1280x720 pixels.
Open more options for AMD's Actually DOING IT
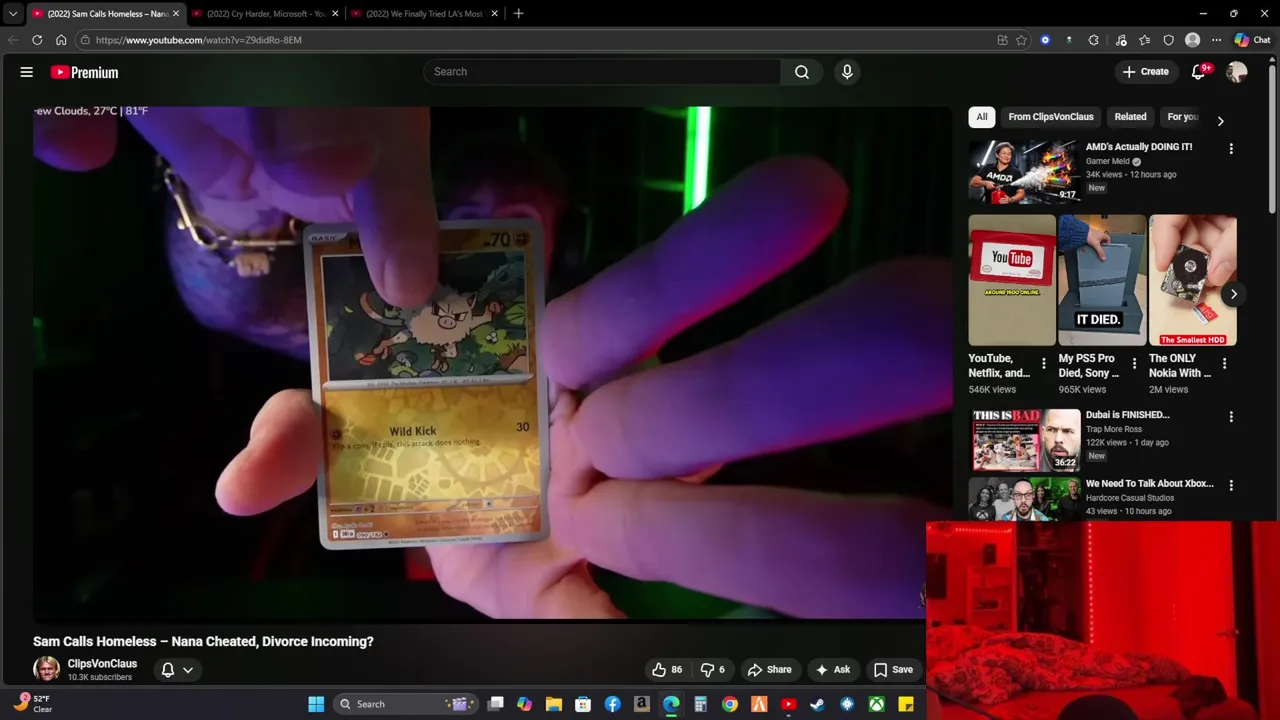[1231, 148]
